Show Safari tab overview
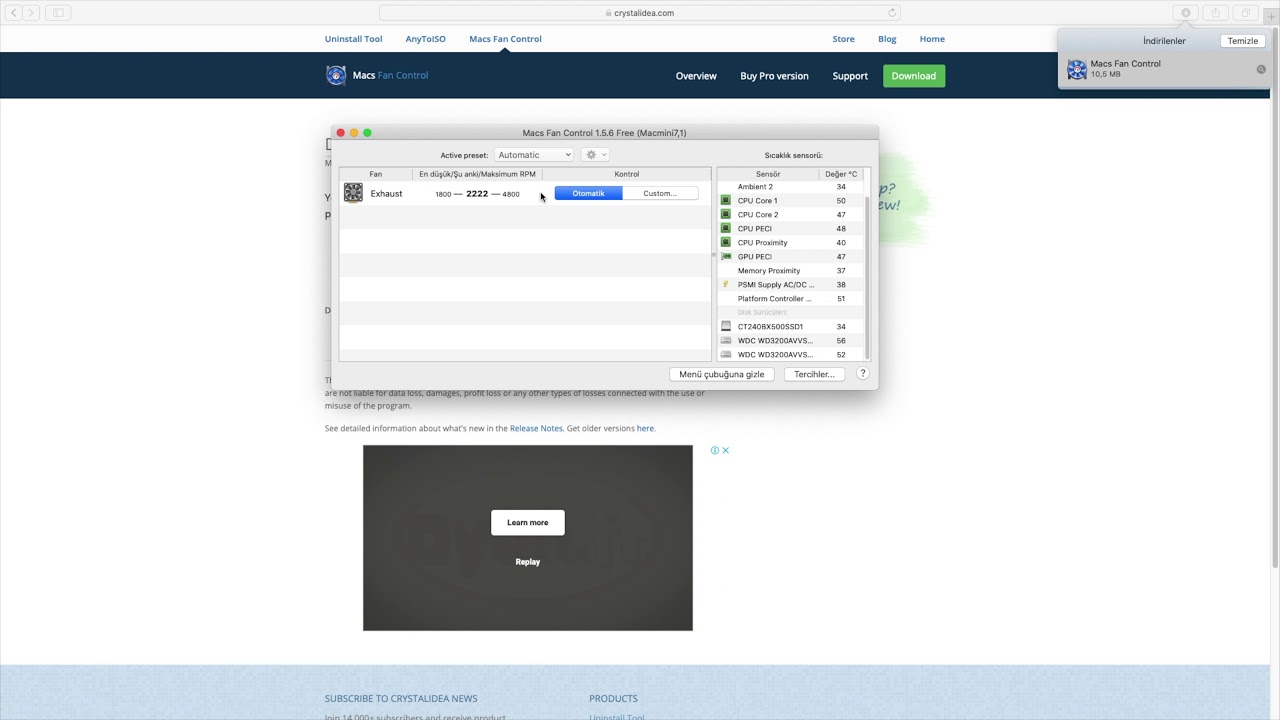The image size is (1280, 720). [x=1246, y=13]
